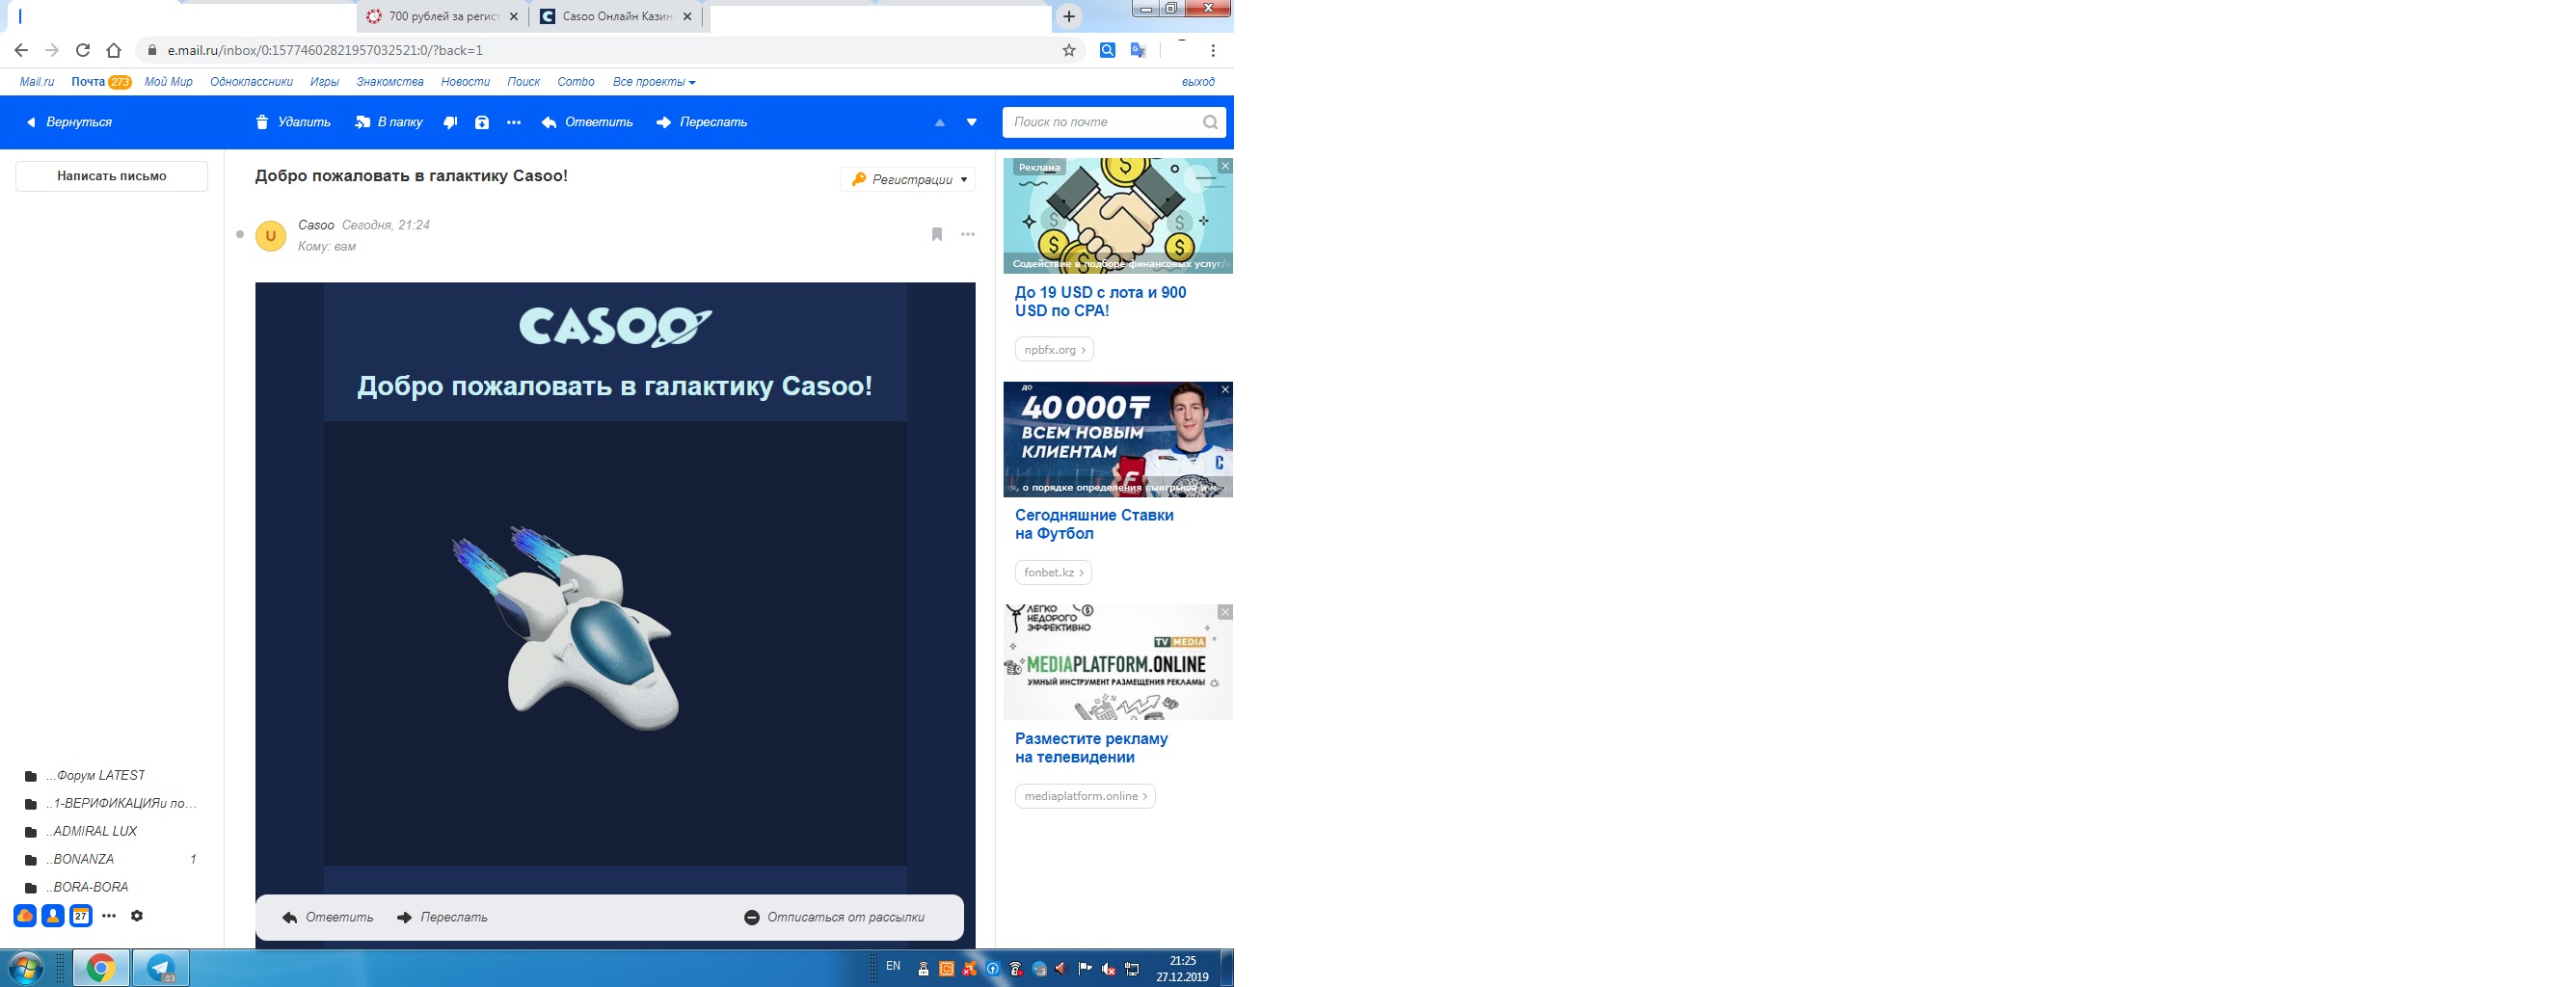The height and width of the screenshot is (987, 2576).
Task: Open the Chrome three-dot menu
Action: (1213, 50)
